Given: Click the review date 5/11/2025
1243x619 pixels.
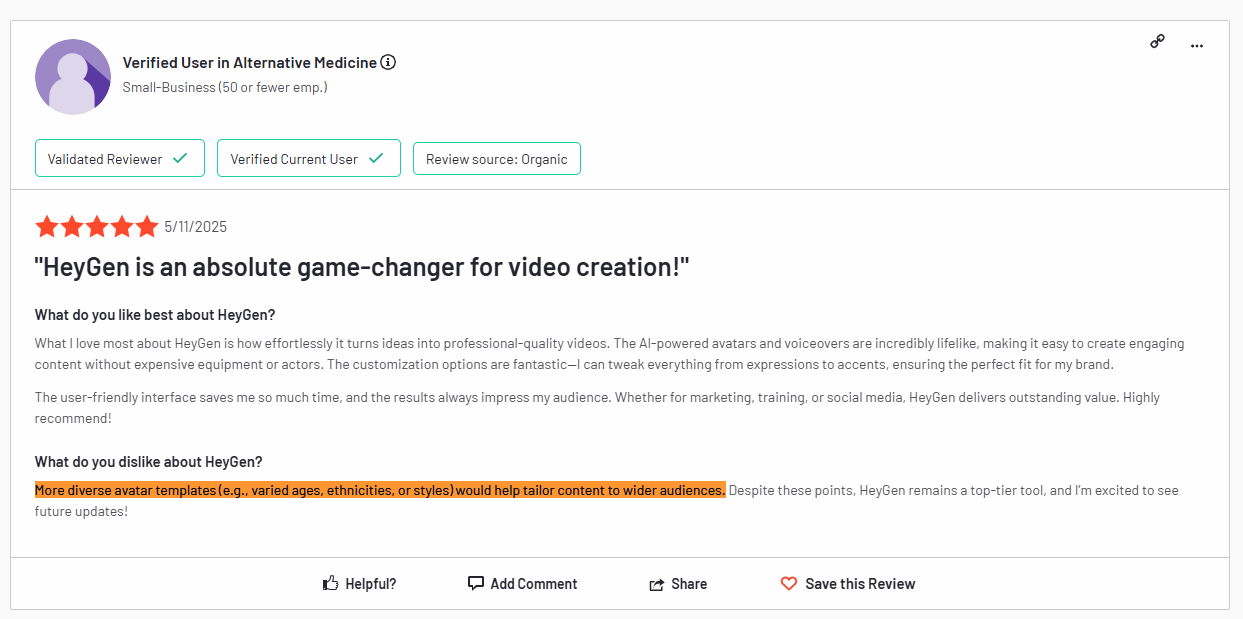Looking at the screenshot, I should pyautogui.click(x=196, y=227).
